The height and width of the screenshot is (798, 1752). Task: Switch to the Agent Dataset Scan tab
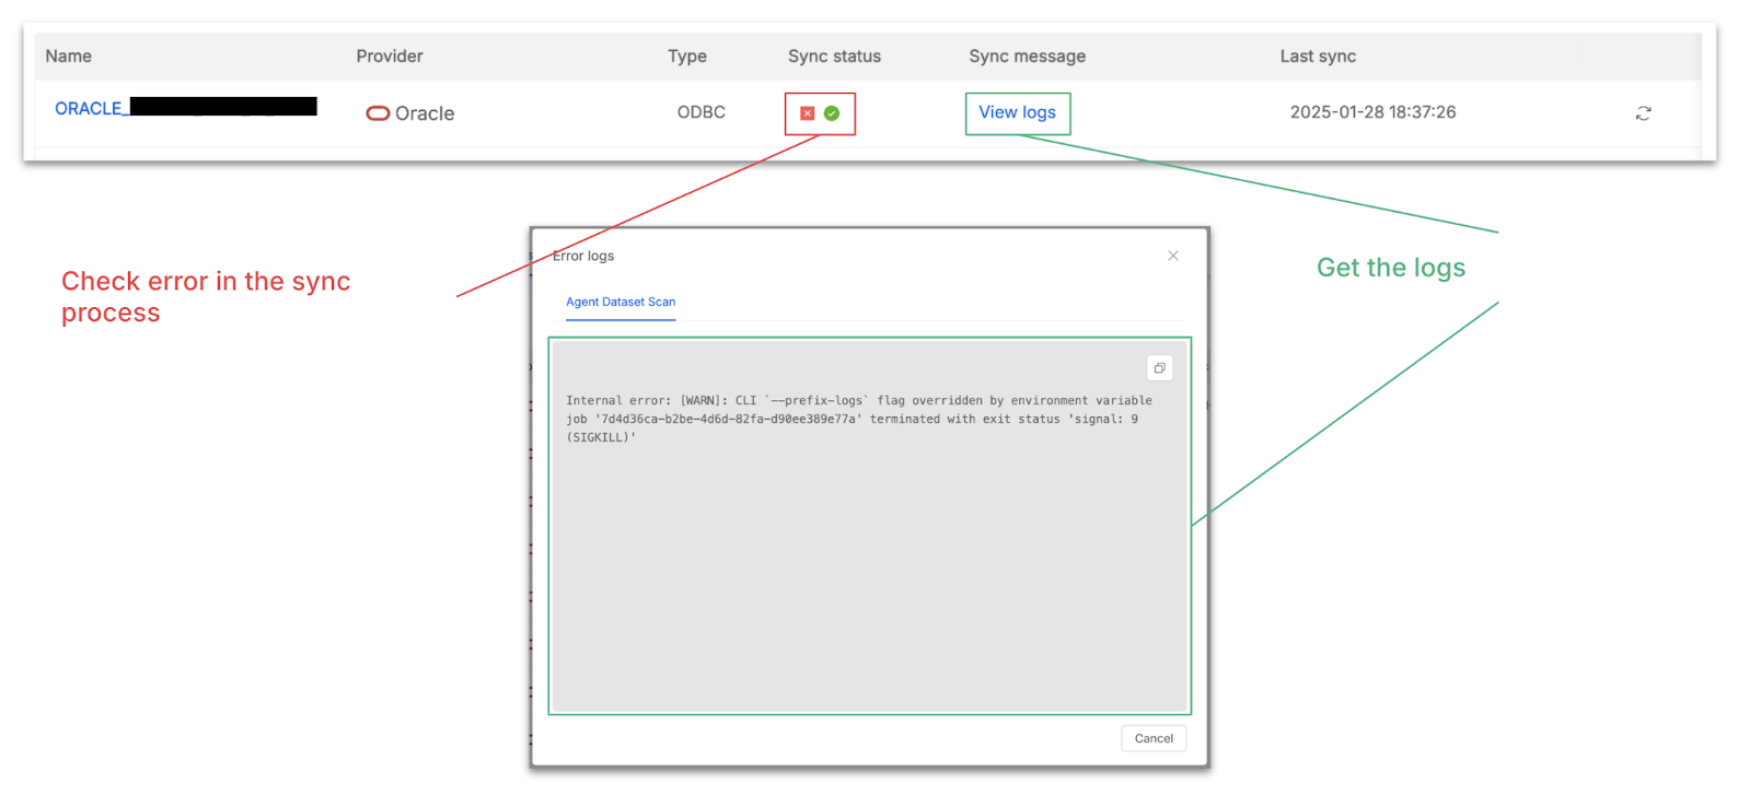click(x=620, y=302)
